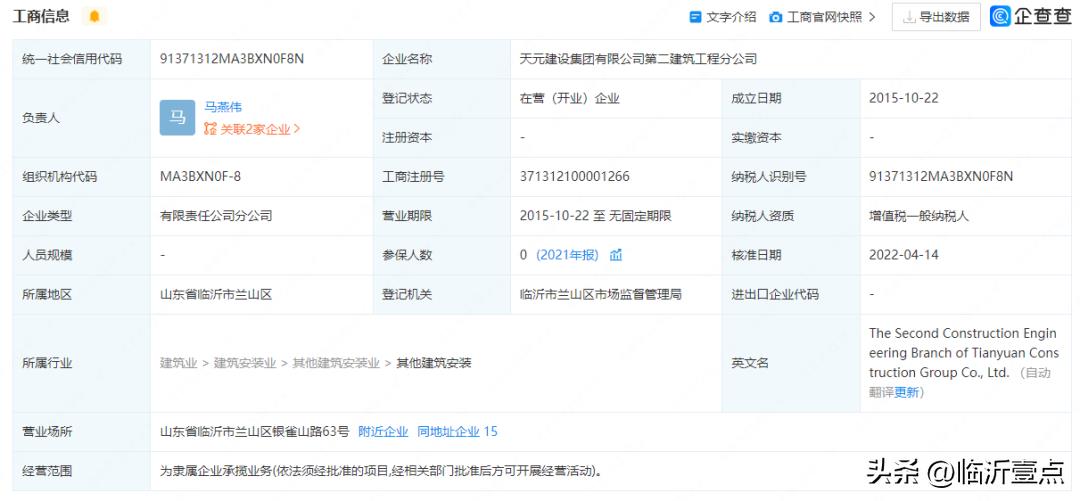
Task: Click the 工商信息 section heading
Action: pos(41,17)
